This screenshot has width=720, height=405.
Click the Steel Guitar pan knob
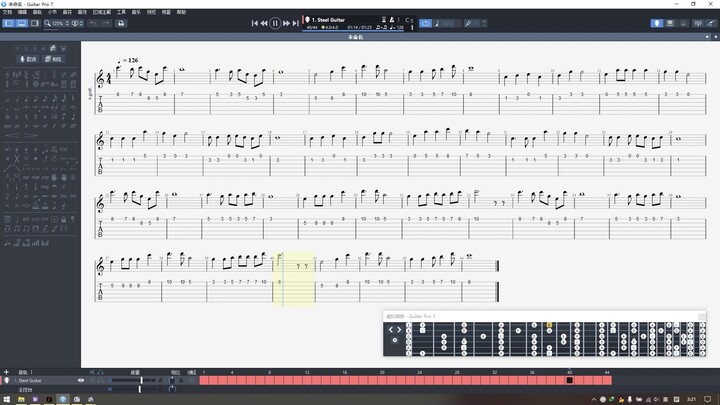[172, 380]
